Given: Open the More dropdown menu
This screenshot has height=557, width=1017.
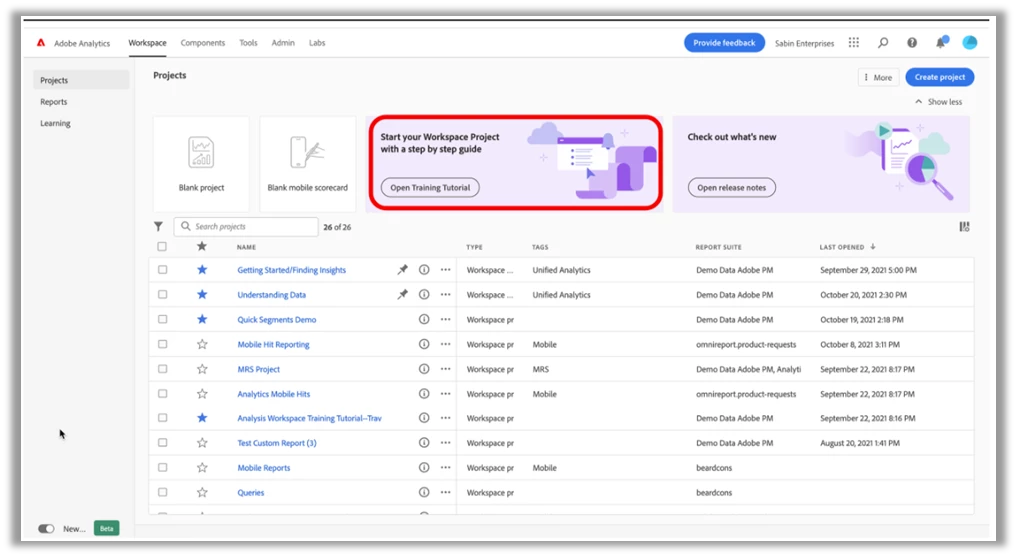Looking at the screenshot, I should coord(878,77).
